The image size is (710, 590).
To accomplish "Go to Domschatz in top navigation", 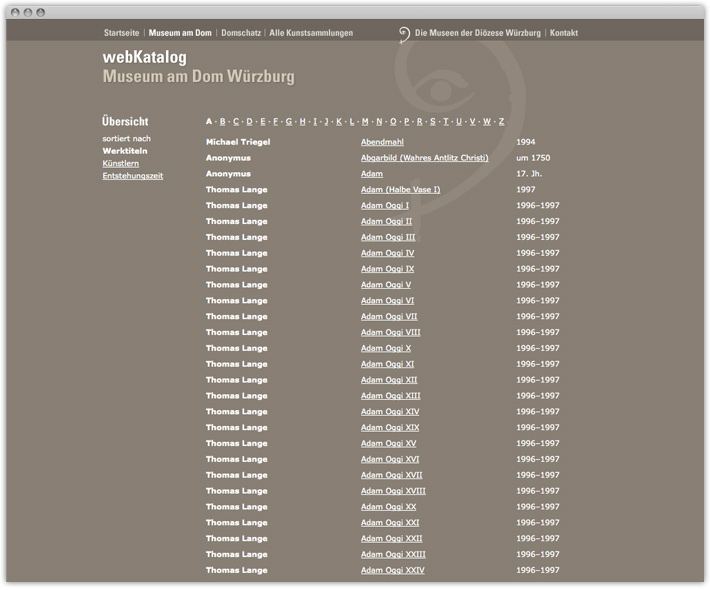I will click(241, 33).
